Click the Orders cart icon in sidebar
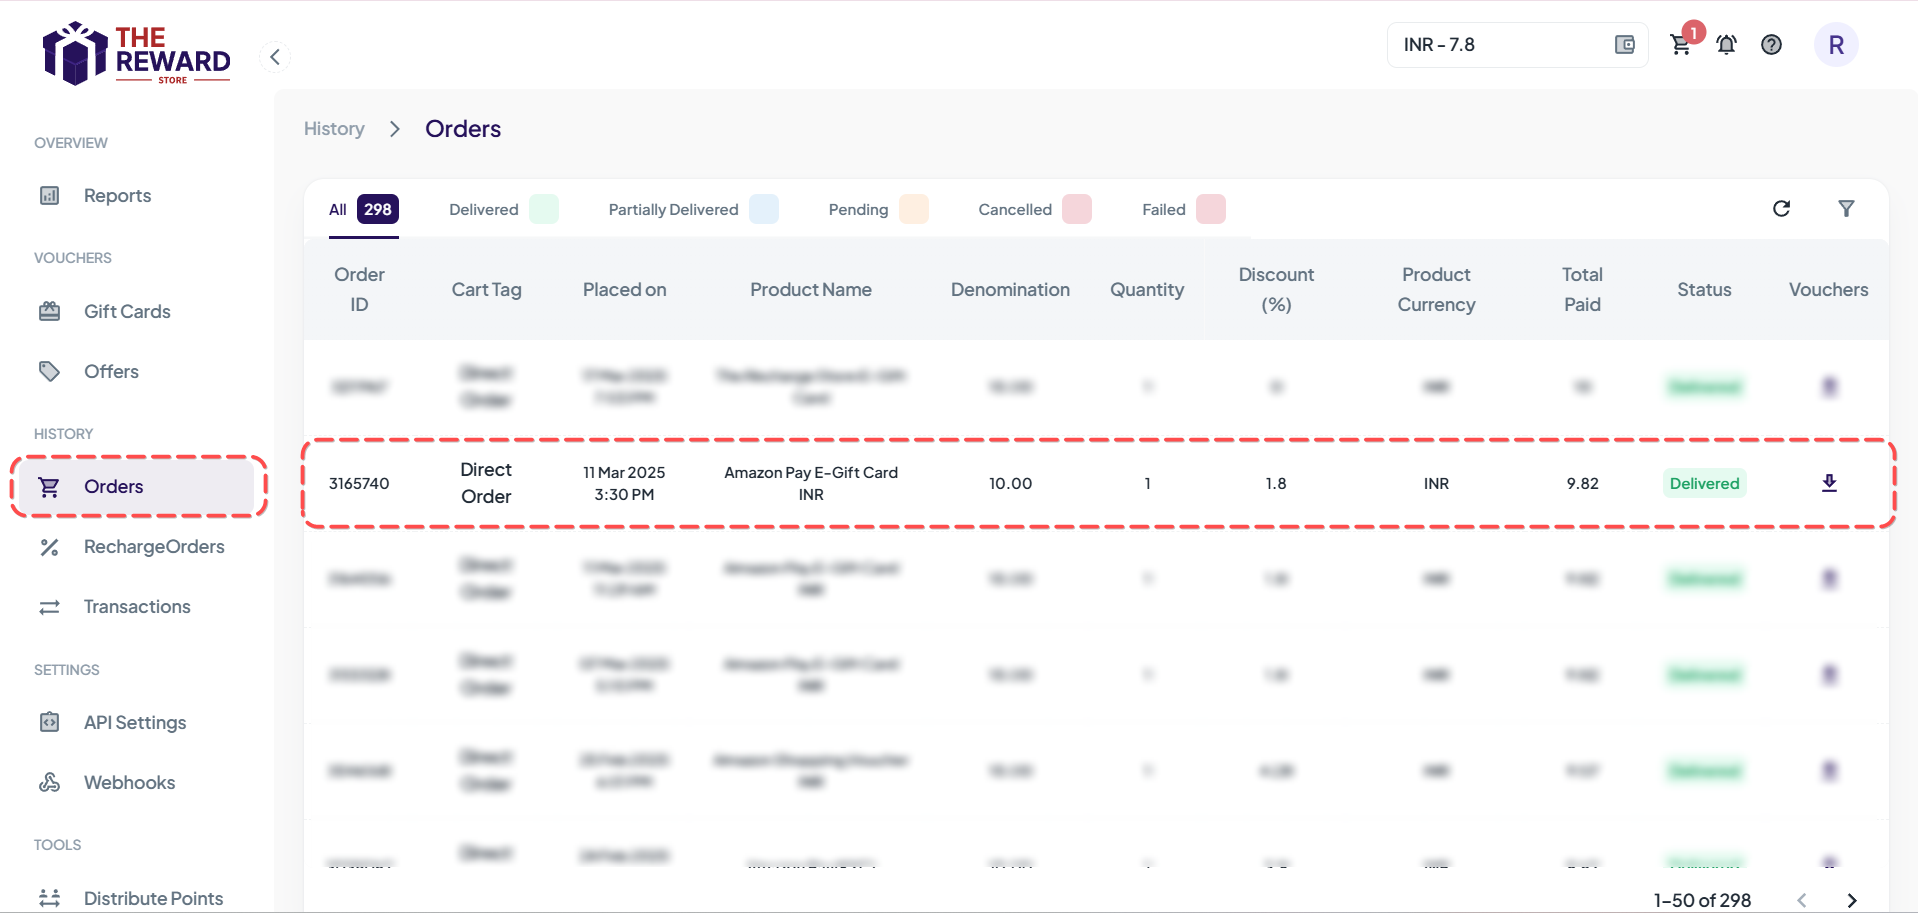Viewport: 1918px width, 913px height. pyautogui.click(x=49, y=487)
